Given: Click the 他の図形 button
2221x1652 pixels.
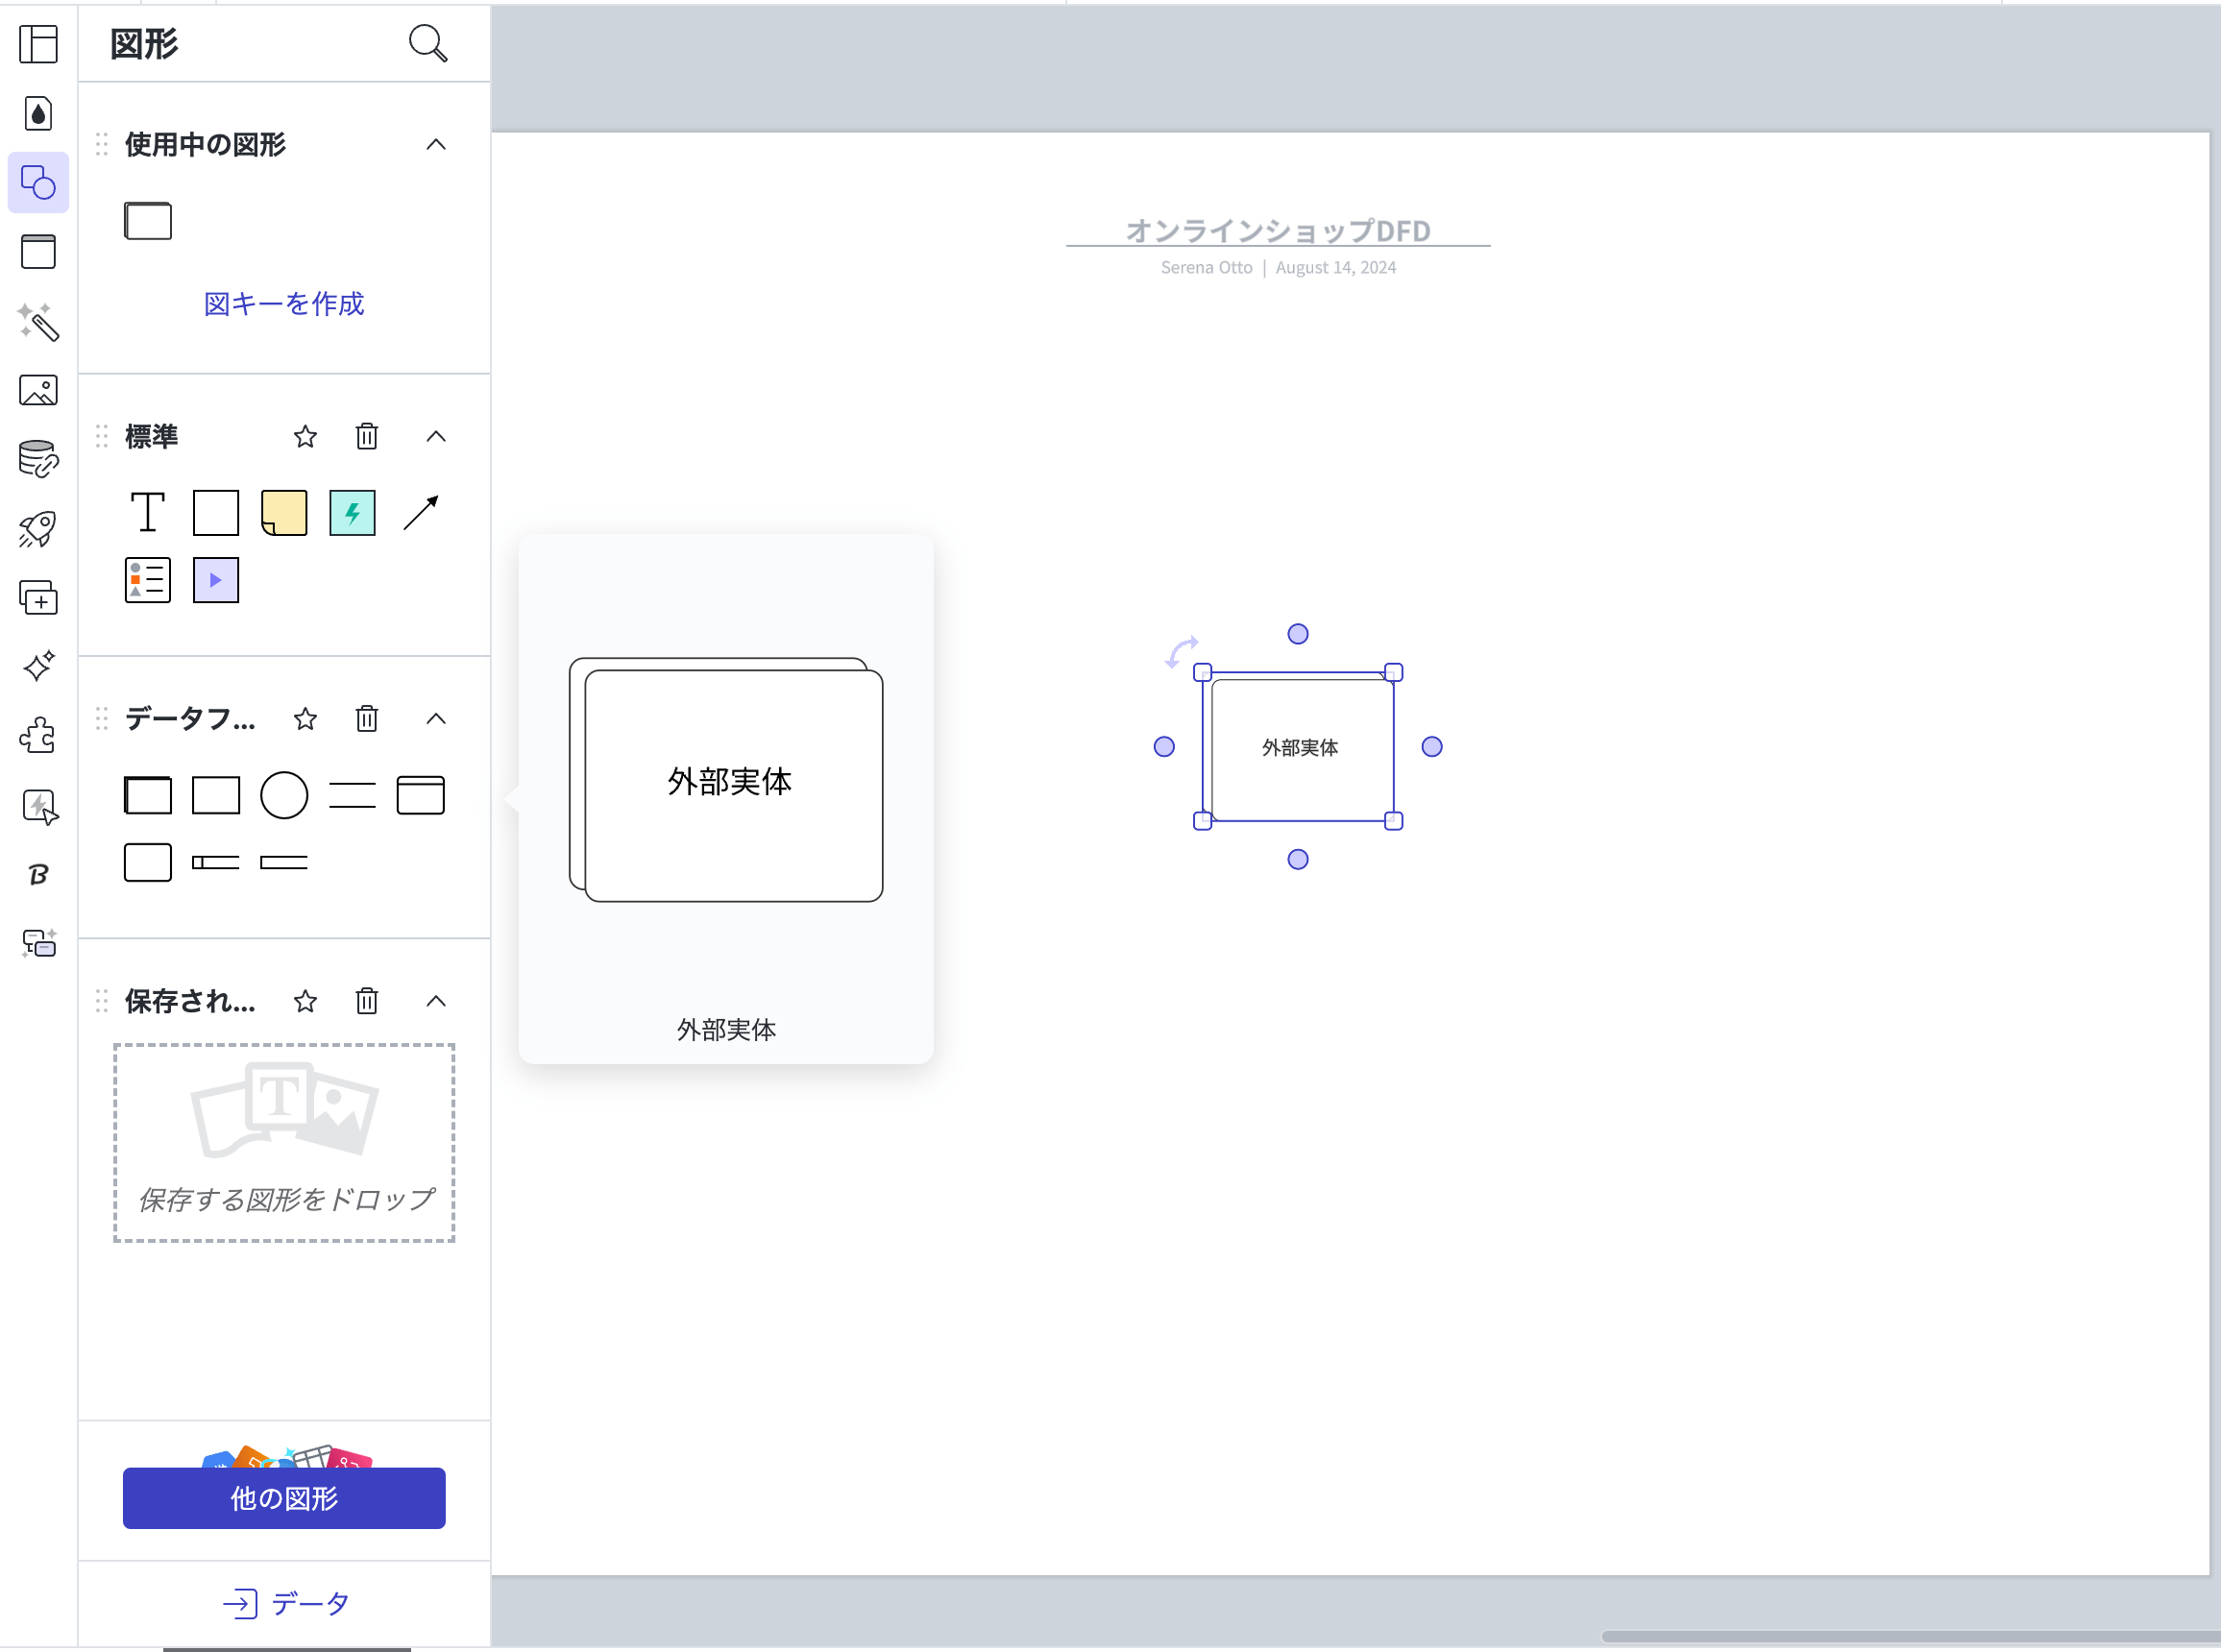Looking at the screenshot, I should pos(284,1498).
